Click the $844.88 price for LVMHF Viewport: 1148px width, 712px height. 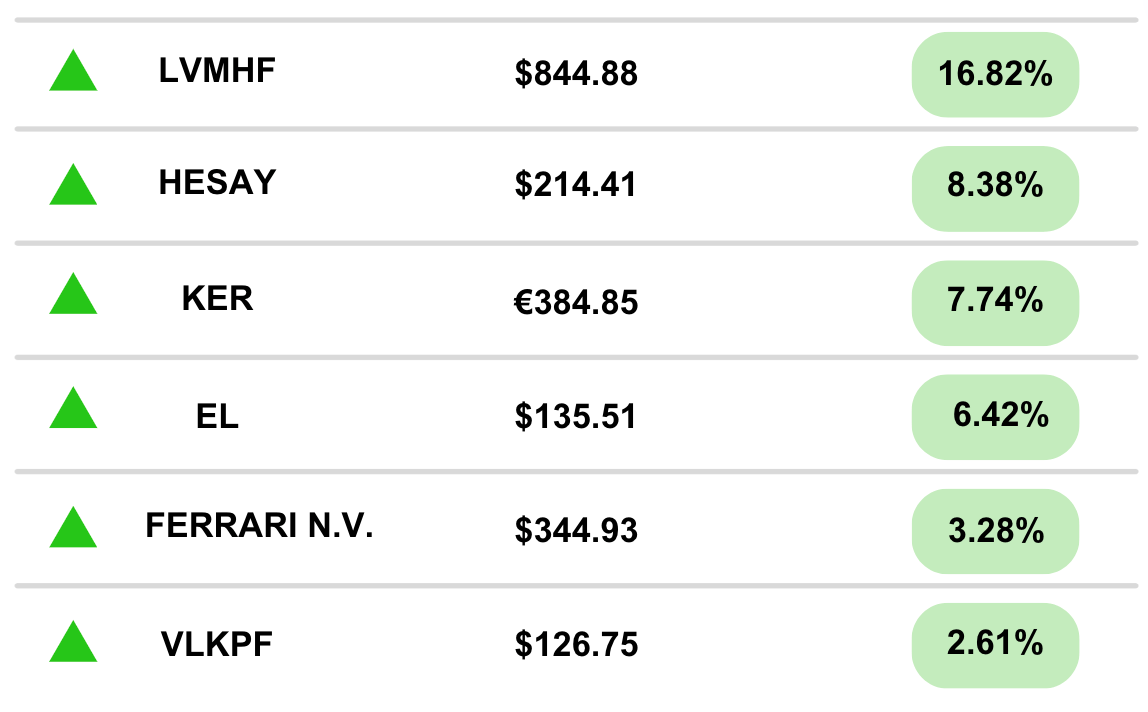click(x=576, y=74)
